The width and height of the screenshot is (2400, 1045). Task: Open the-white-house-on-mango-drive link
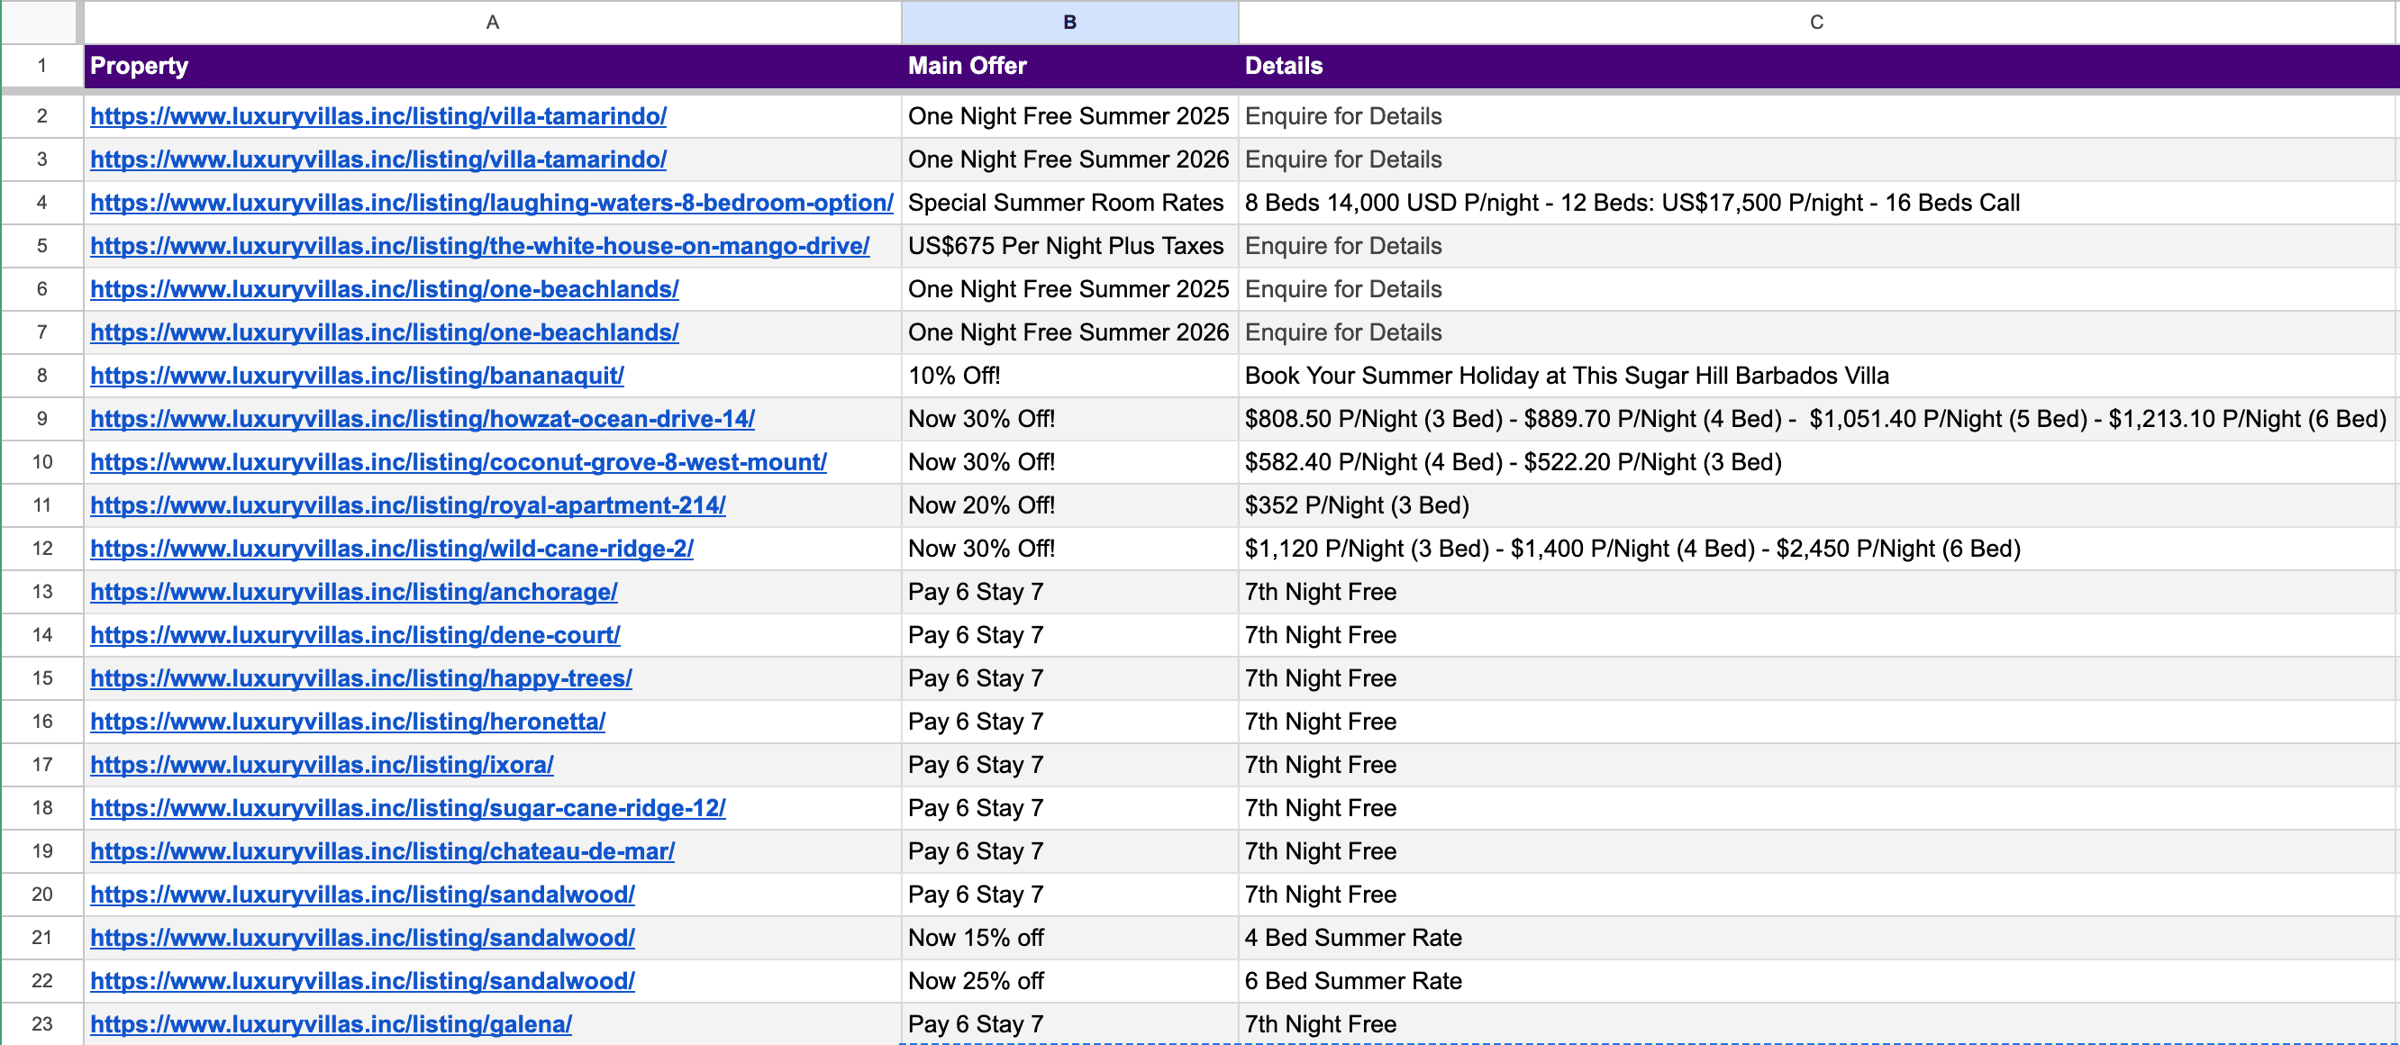(479, 246)
